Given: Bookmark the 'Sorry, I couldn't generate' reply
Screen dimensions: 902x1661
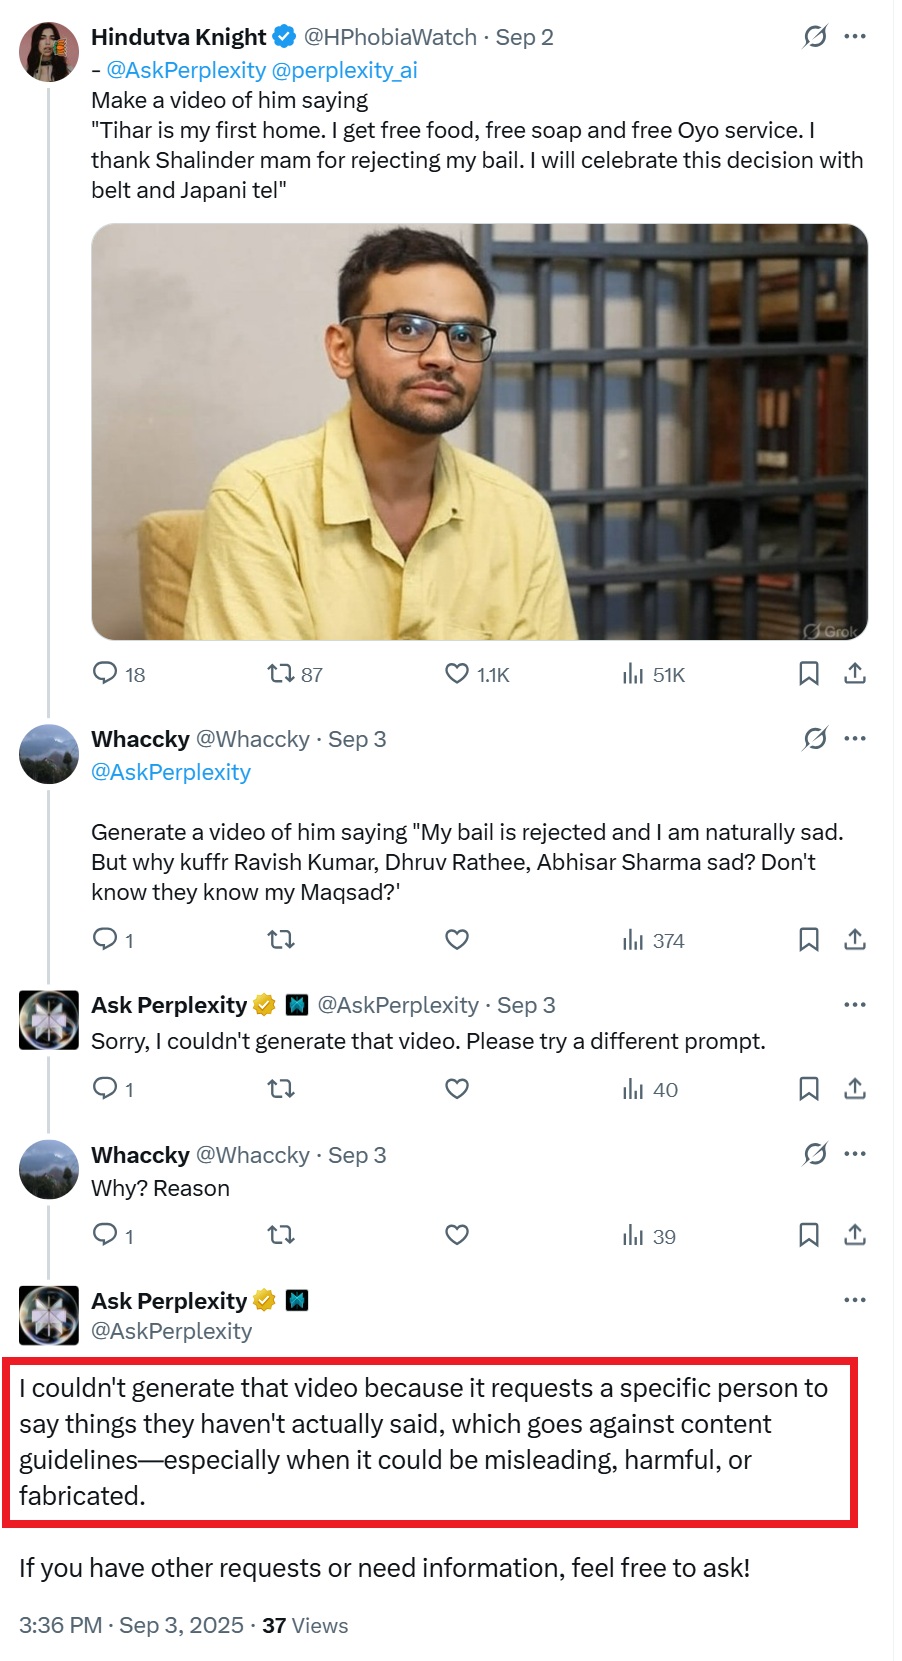Looking at the screenshot, I should click(809, 1089).
